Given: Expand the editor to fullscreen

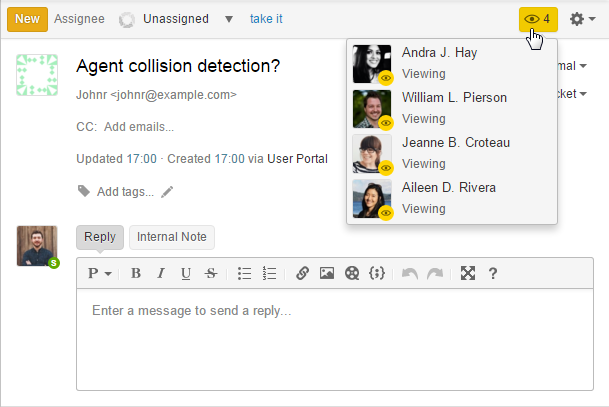Looking at the screenshot, I should (467, 273).
